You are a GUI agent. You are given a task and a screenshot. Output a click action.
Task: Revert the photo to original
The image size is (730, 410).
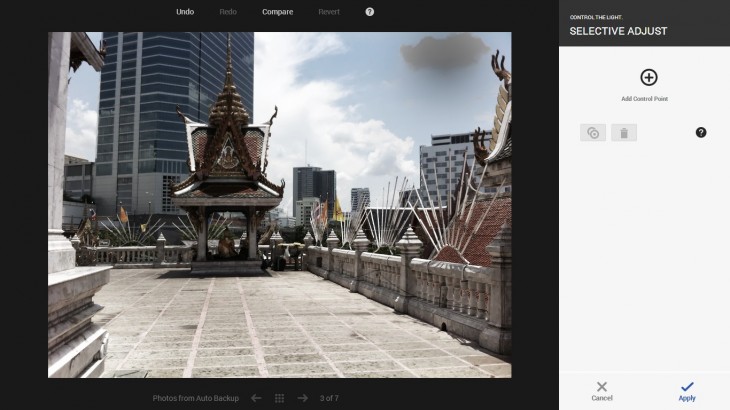point(329,12)
